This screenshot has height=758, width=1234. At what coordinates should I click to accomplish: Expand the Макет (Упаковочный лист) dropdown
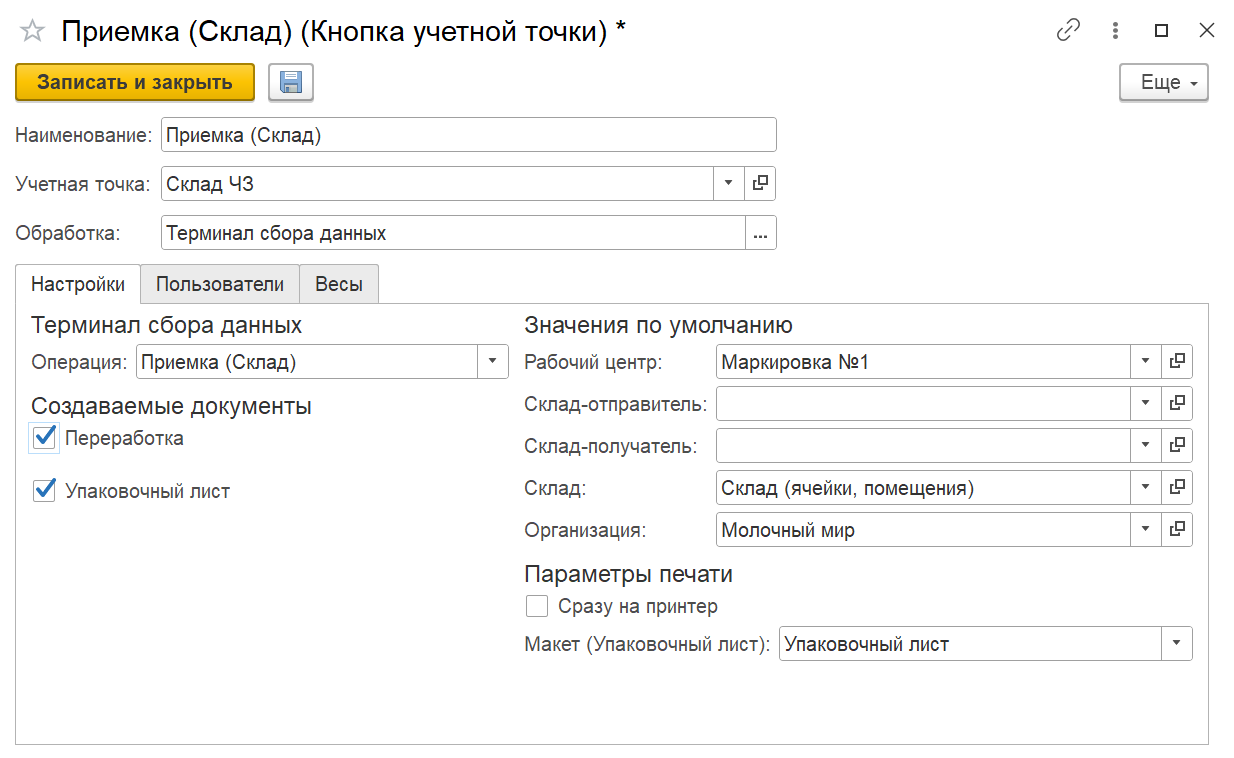coord(1176,644)
